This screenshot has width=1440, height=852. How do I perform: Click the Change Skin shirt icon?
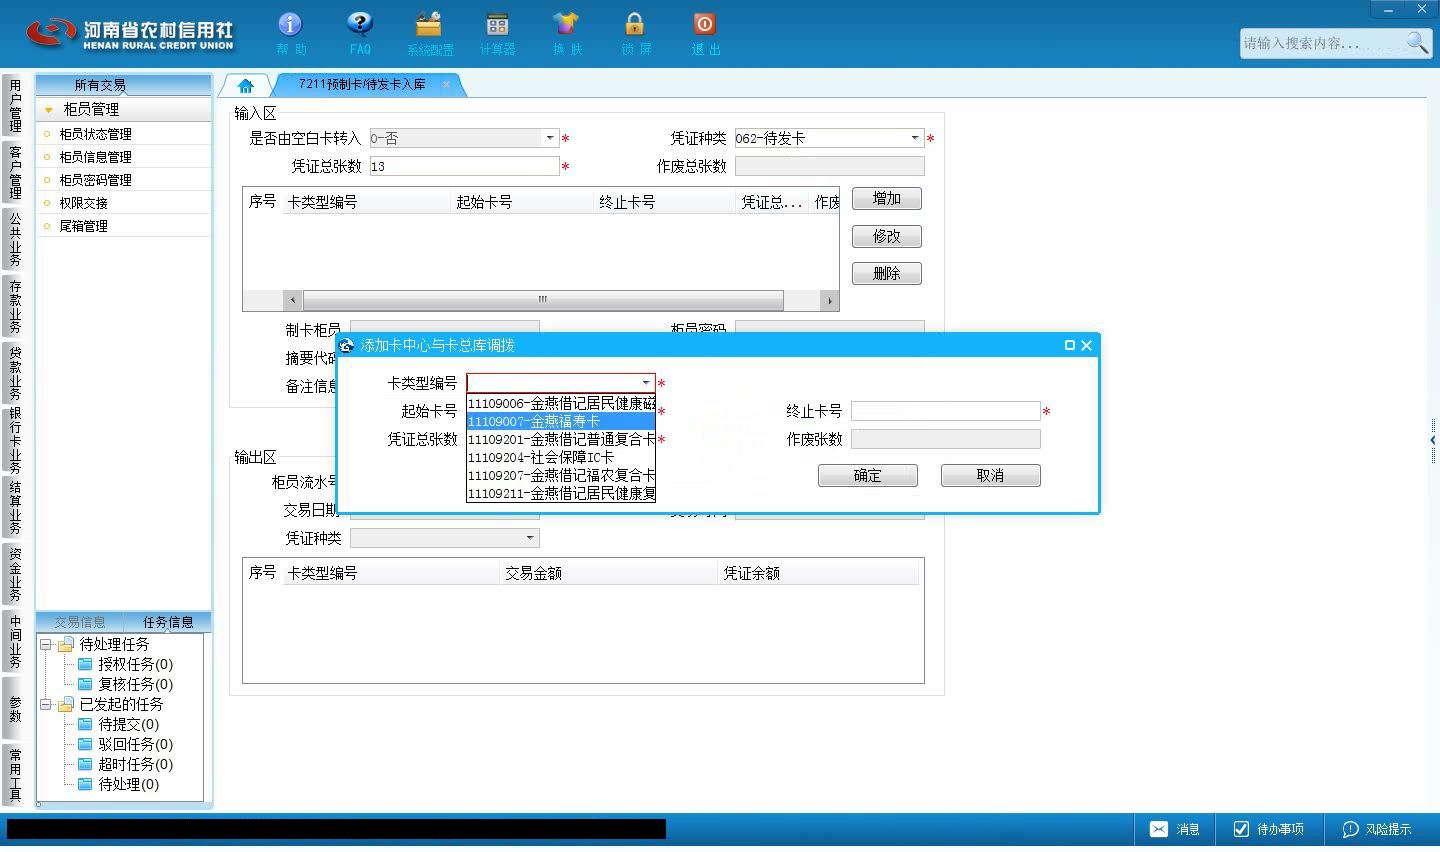point(566,25)
